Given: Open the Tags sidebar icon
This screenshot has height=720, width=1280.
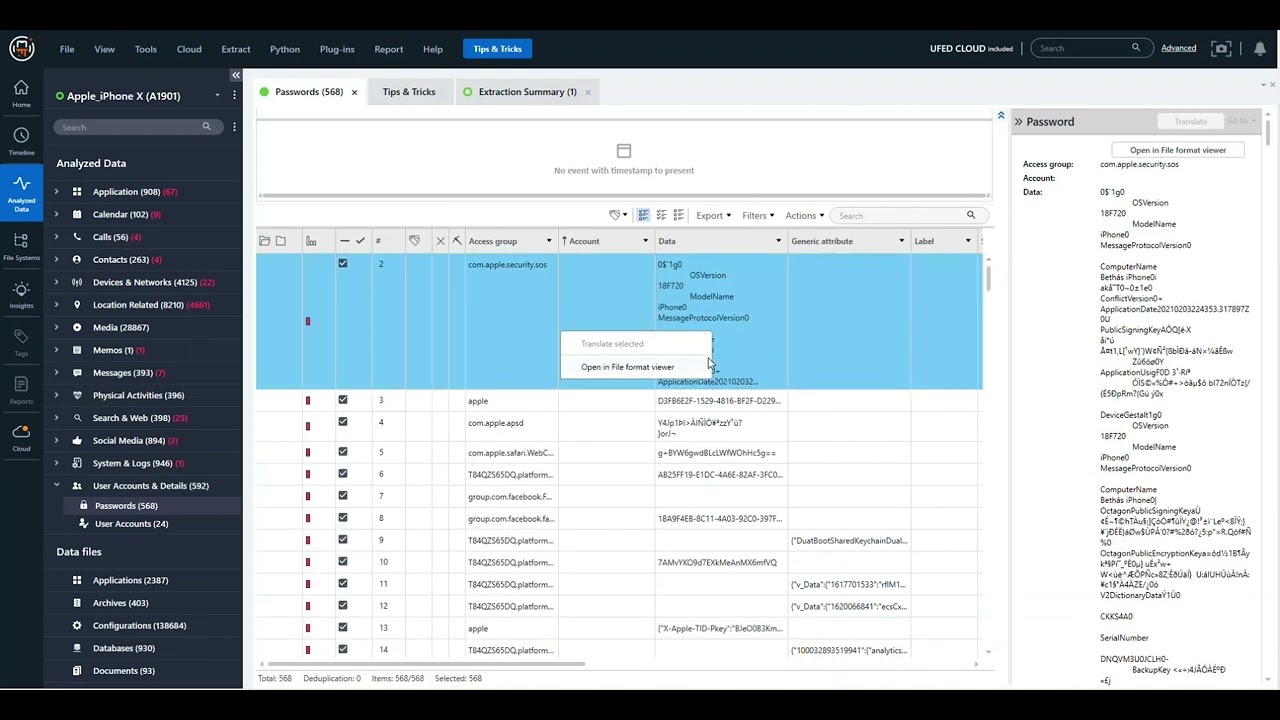Looking at the screenshot, I should coord(21,342).
